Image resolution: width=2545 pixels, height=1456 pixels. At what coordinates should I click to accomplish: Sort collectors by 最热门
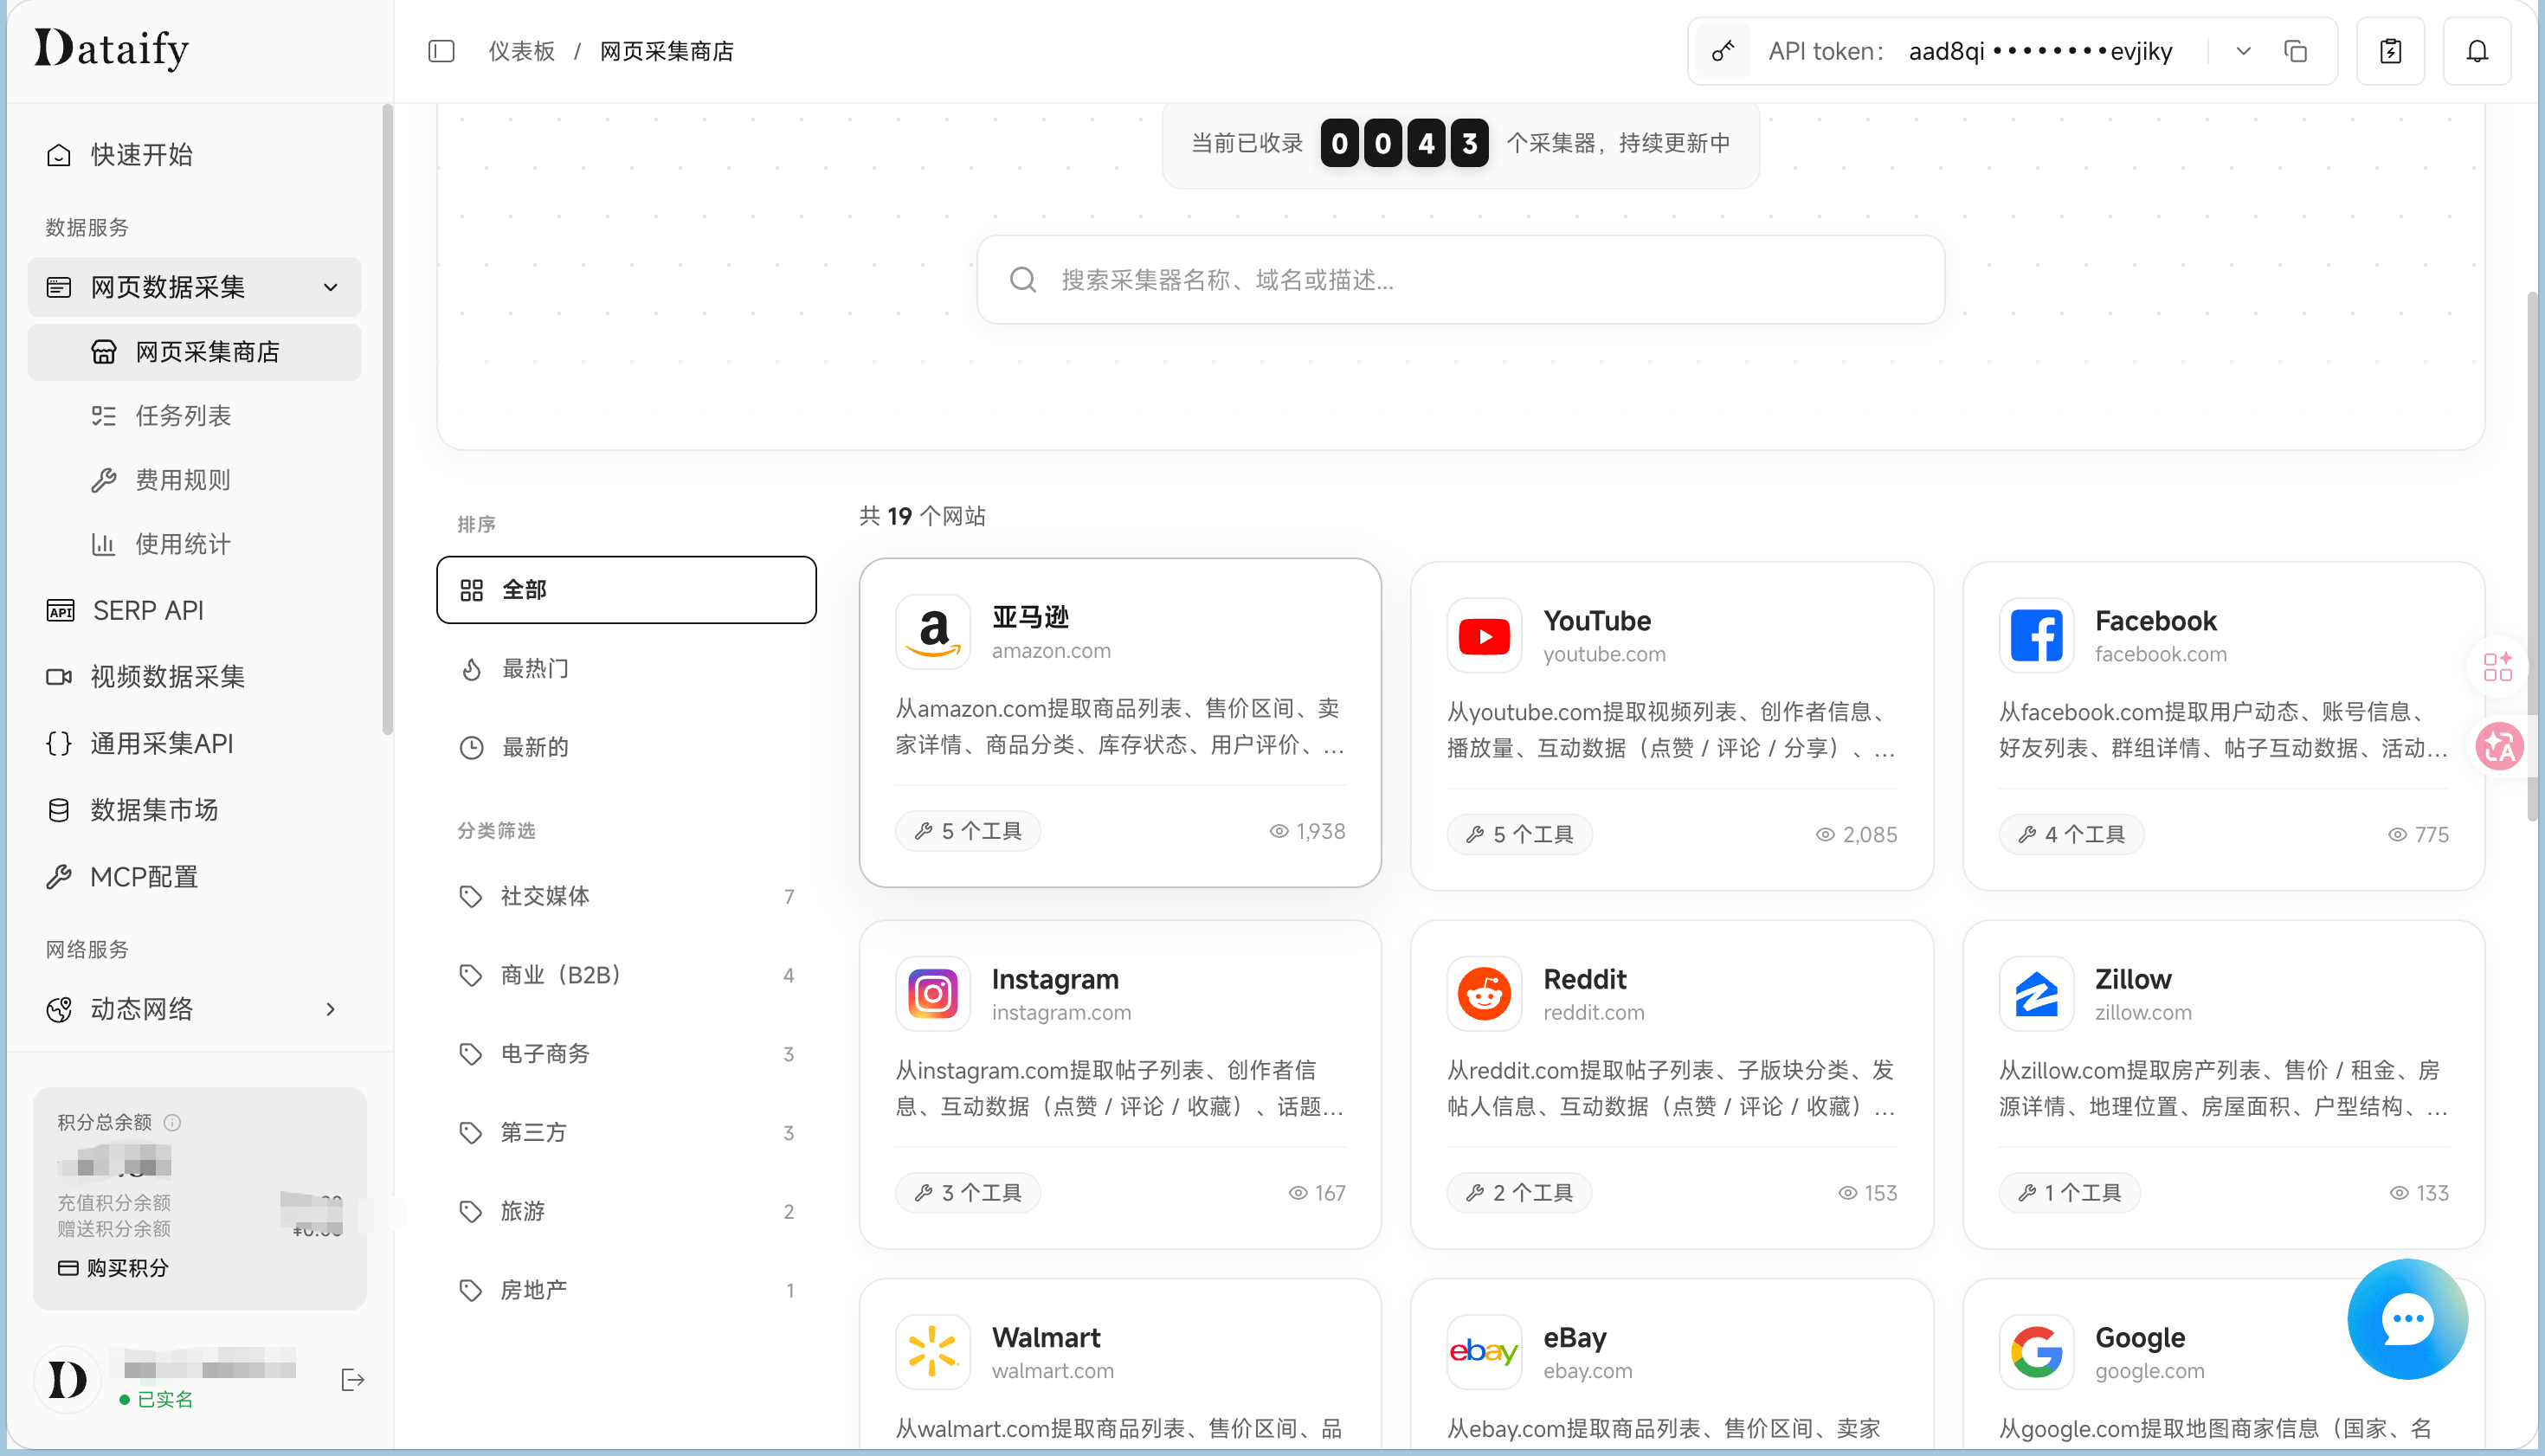(626, 669)
